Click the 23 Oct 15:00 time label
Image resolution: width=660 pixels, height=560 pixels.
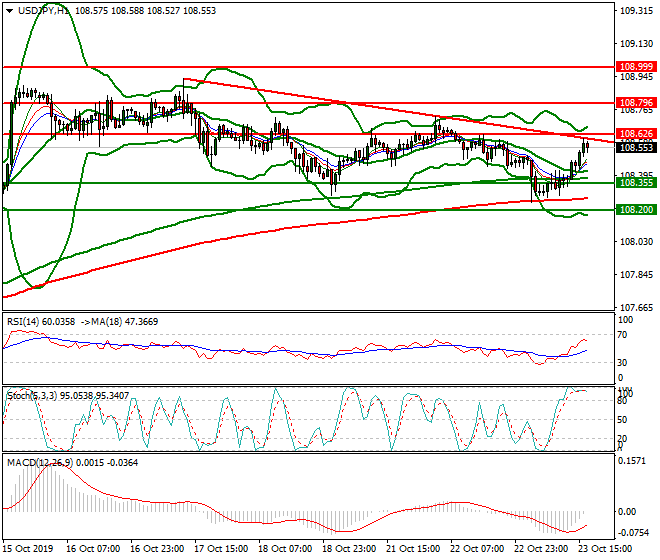pos(605,549)
